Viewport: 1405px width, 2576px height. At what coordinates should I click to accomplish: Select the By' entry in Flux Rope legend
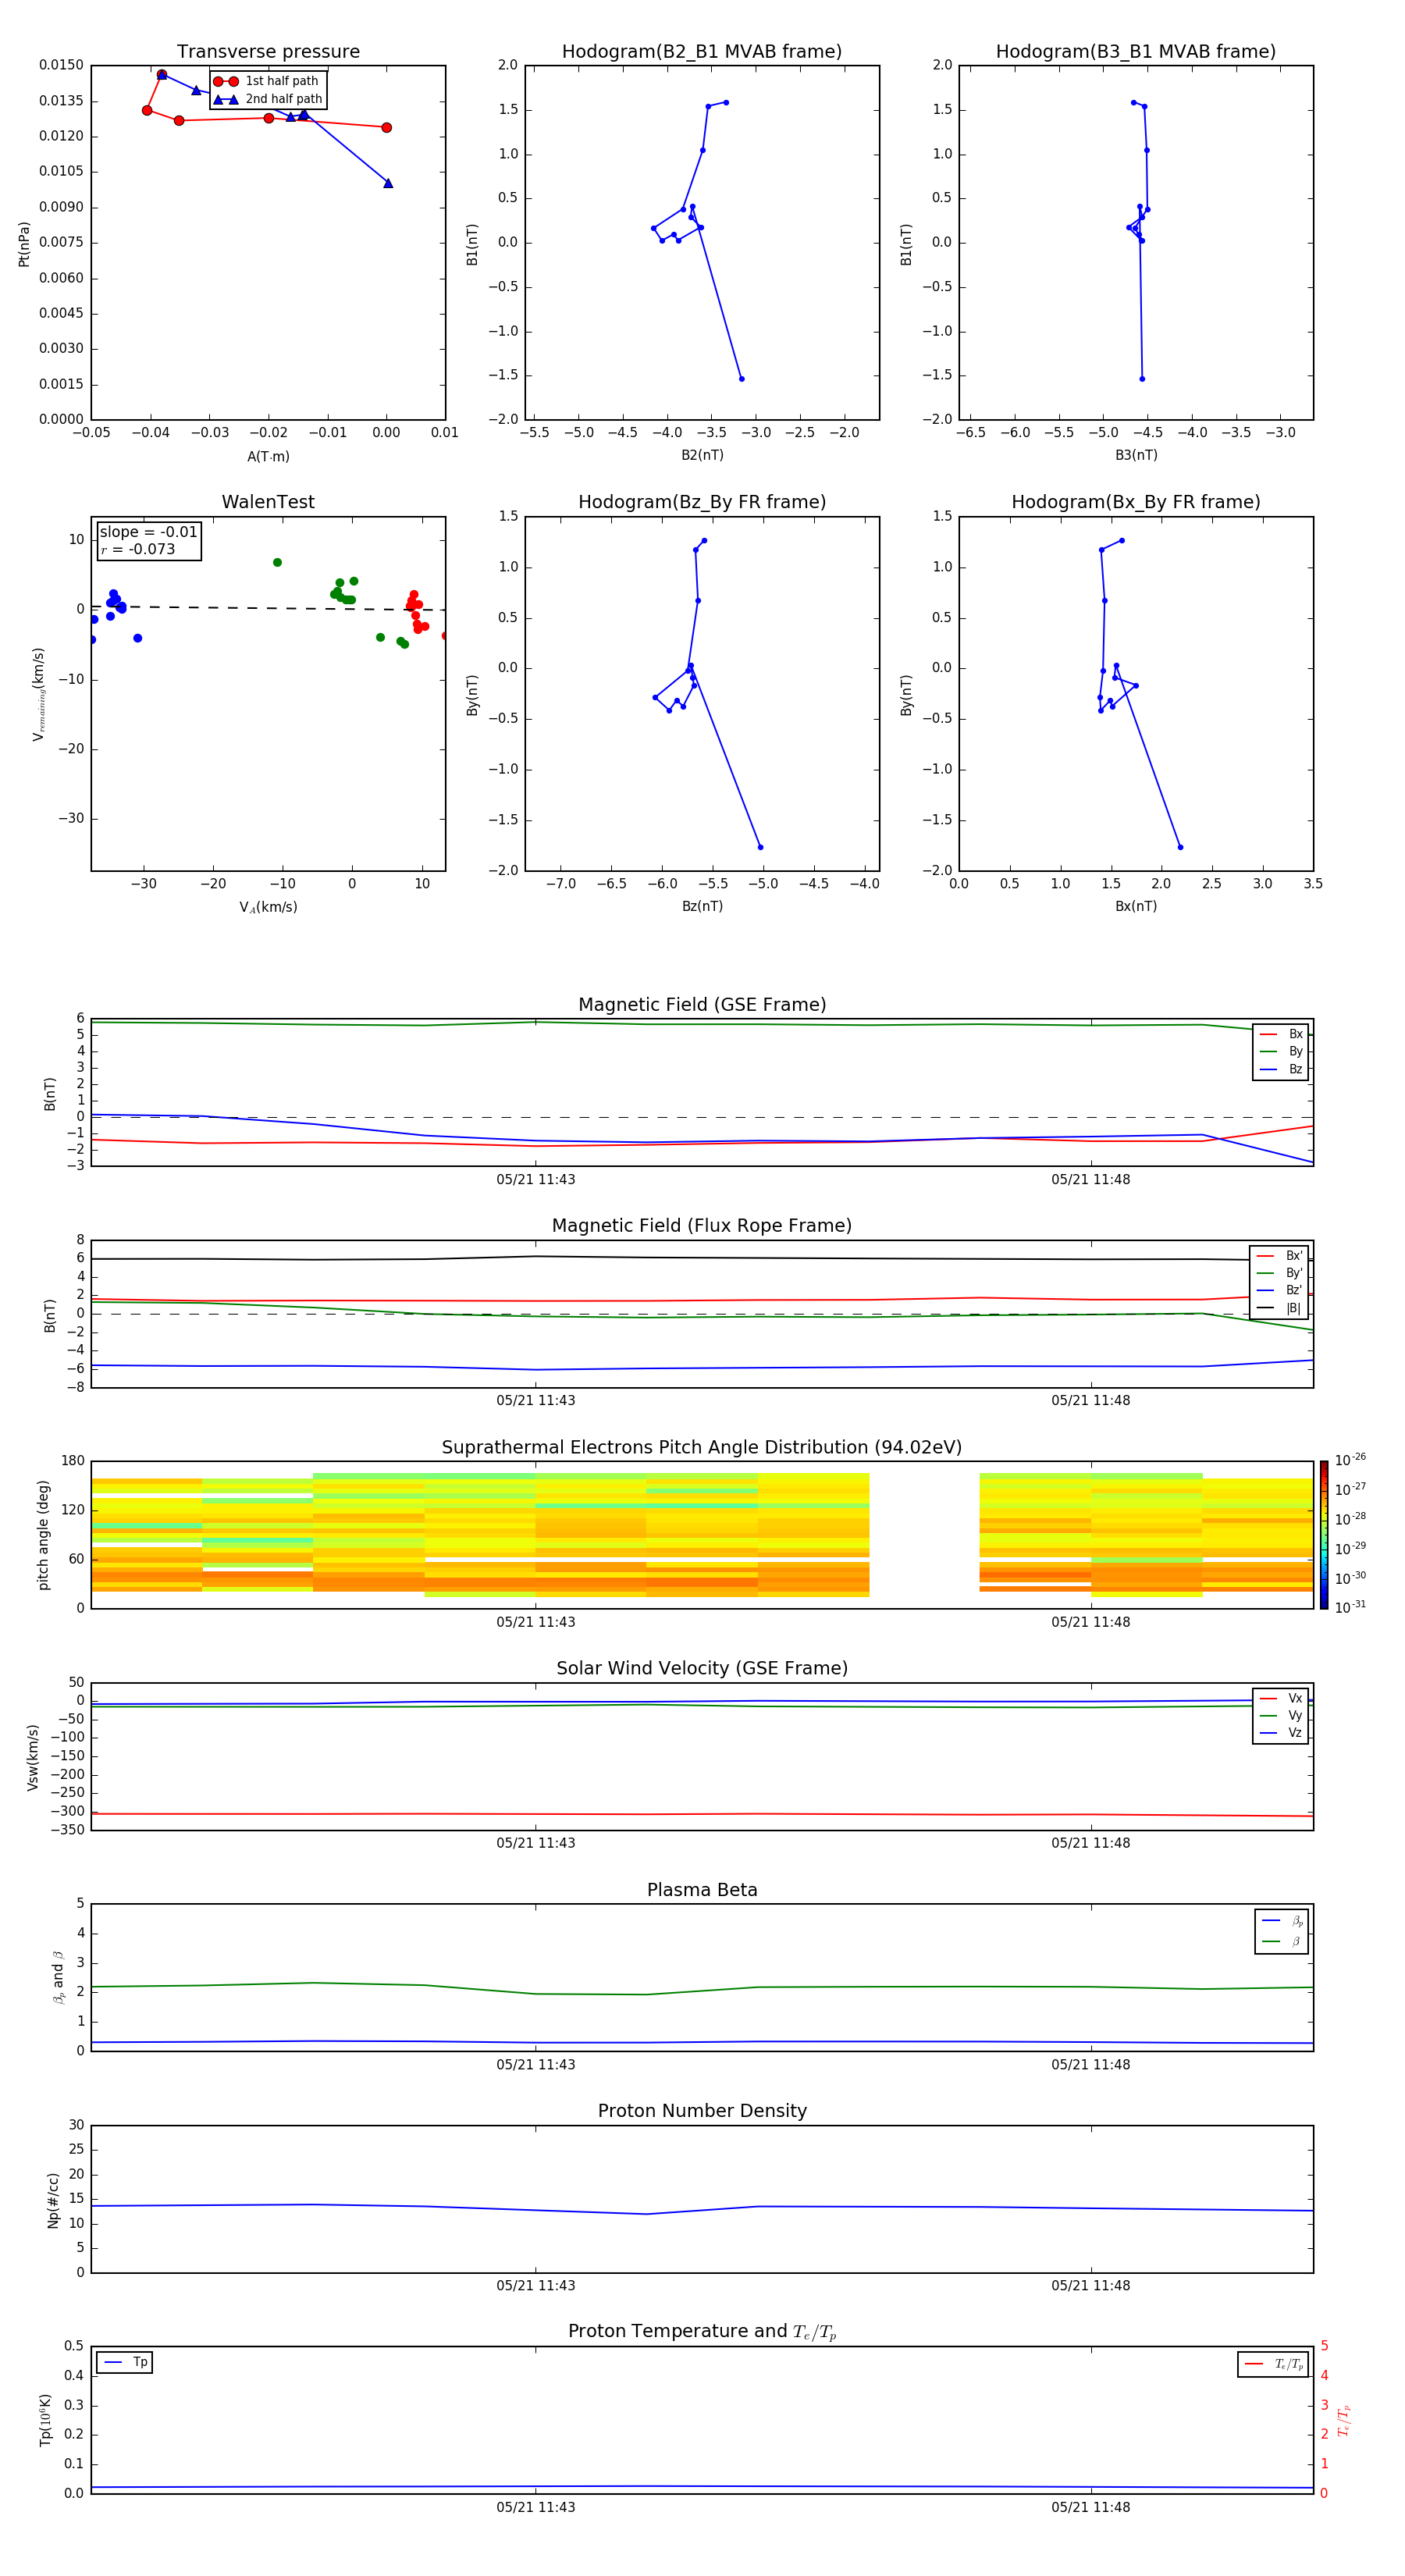click(x=1280, y=1274)
